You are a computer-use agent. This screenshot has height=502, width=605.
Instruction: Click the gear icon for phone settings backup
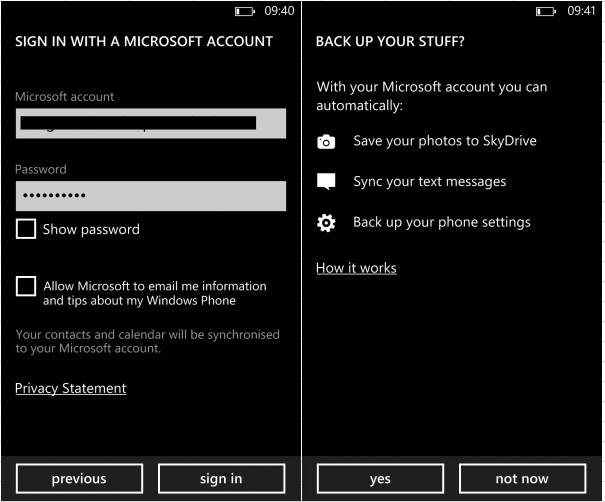[x=326, y=223]
